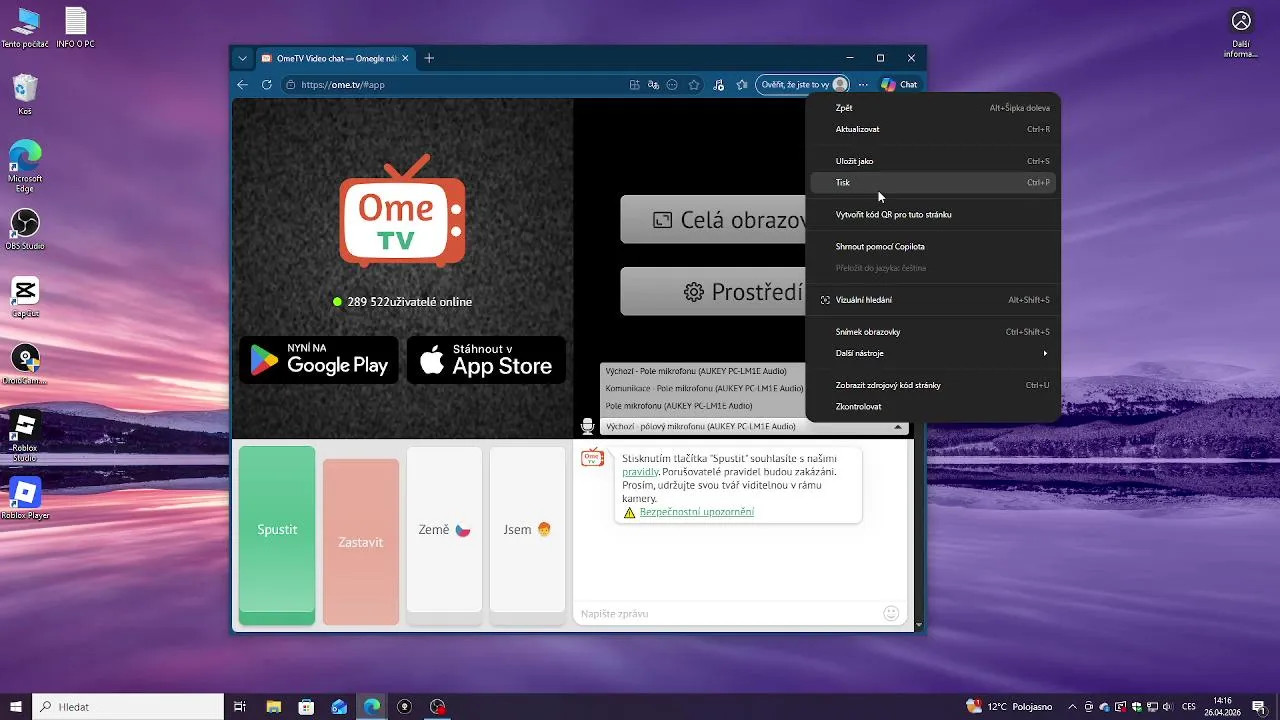Click the Napište zprávu message field
The image size is (1280, 720).
coord(727,614)
